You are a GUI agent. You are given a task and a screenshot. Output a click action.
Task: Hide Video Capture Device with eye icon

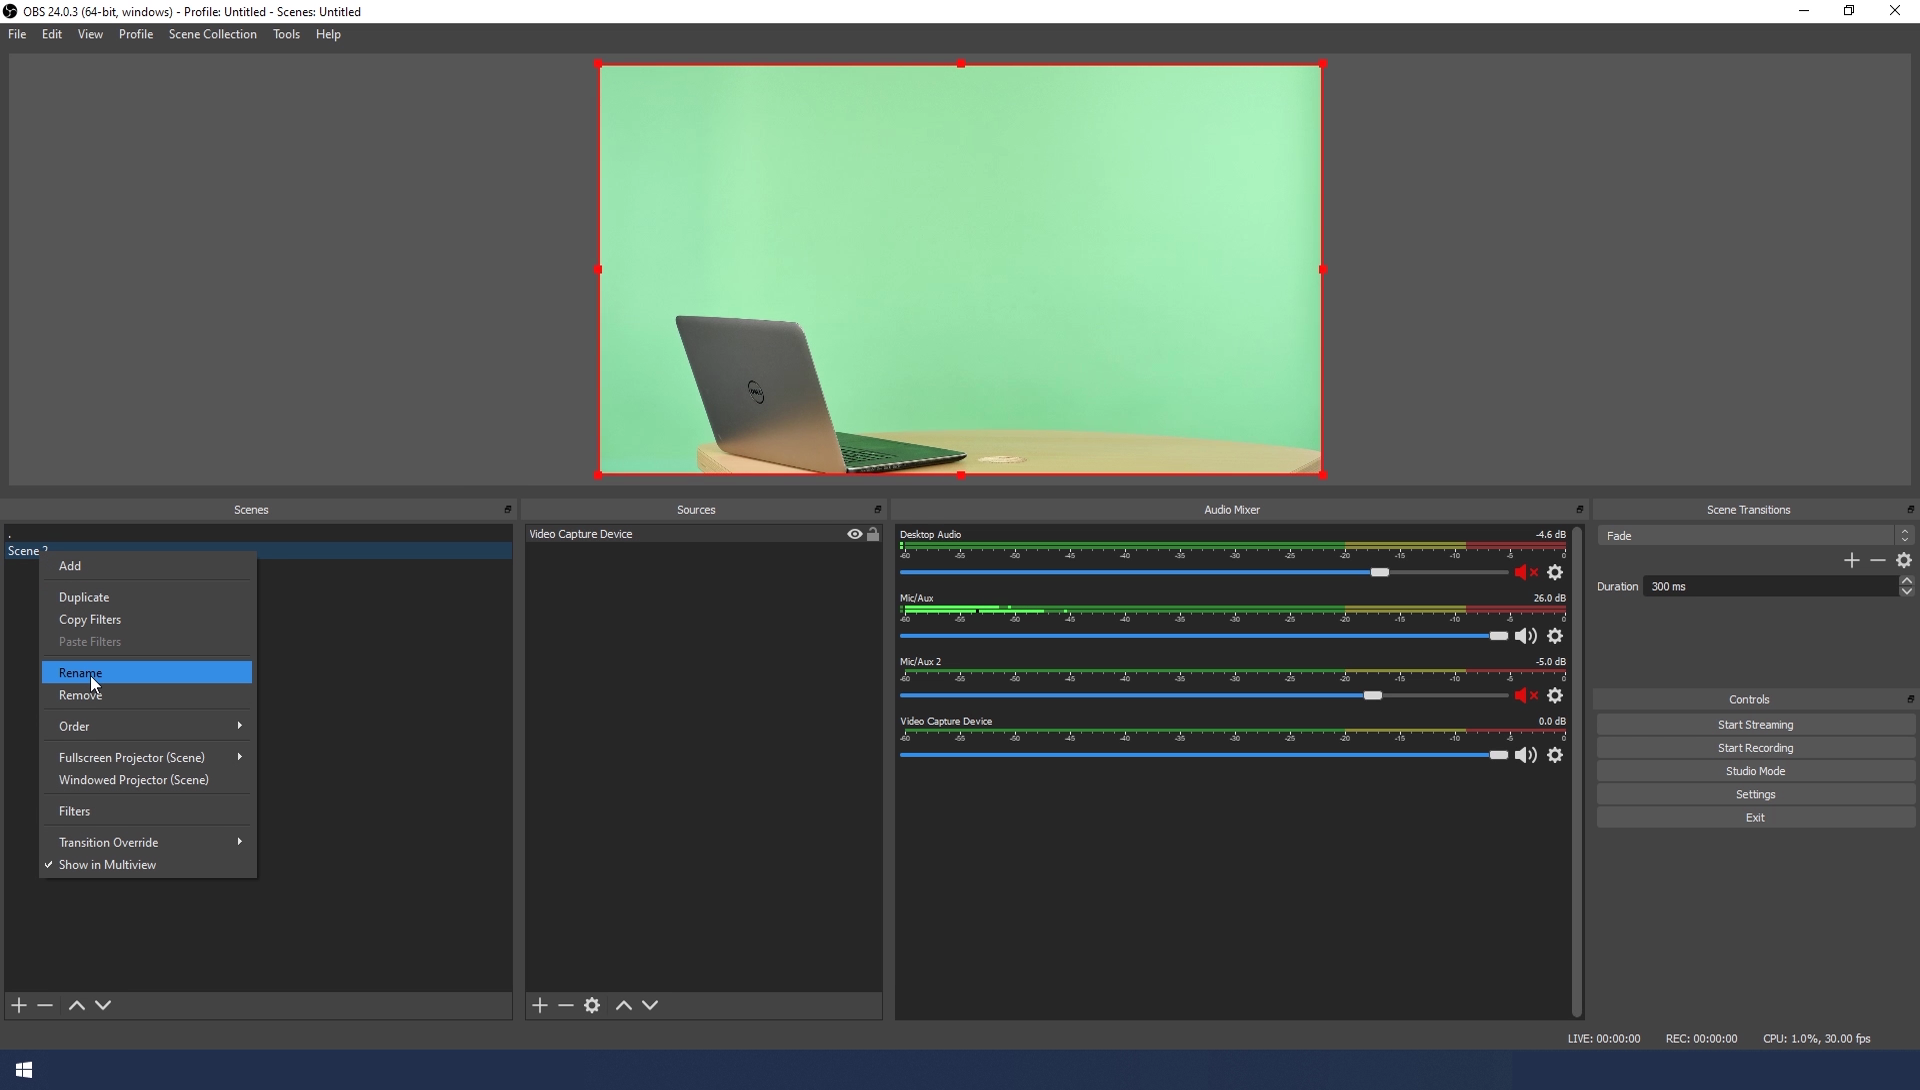854,534
